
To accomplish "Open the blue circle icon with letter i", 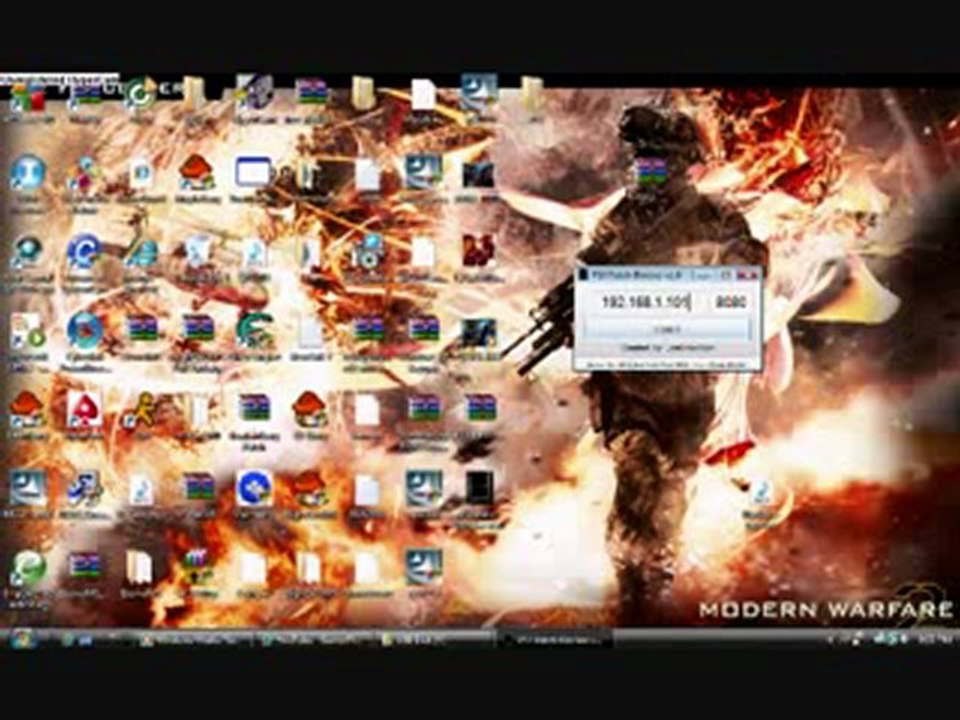I will [x=27, y=173].
